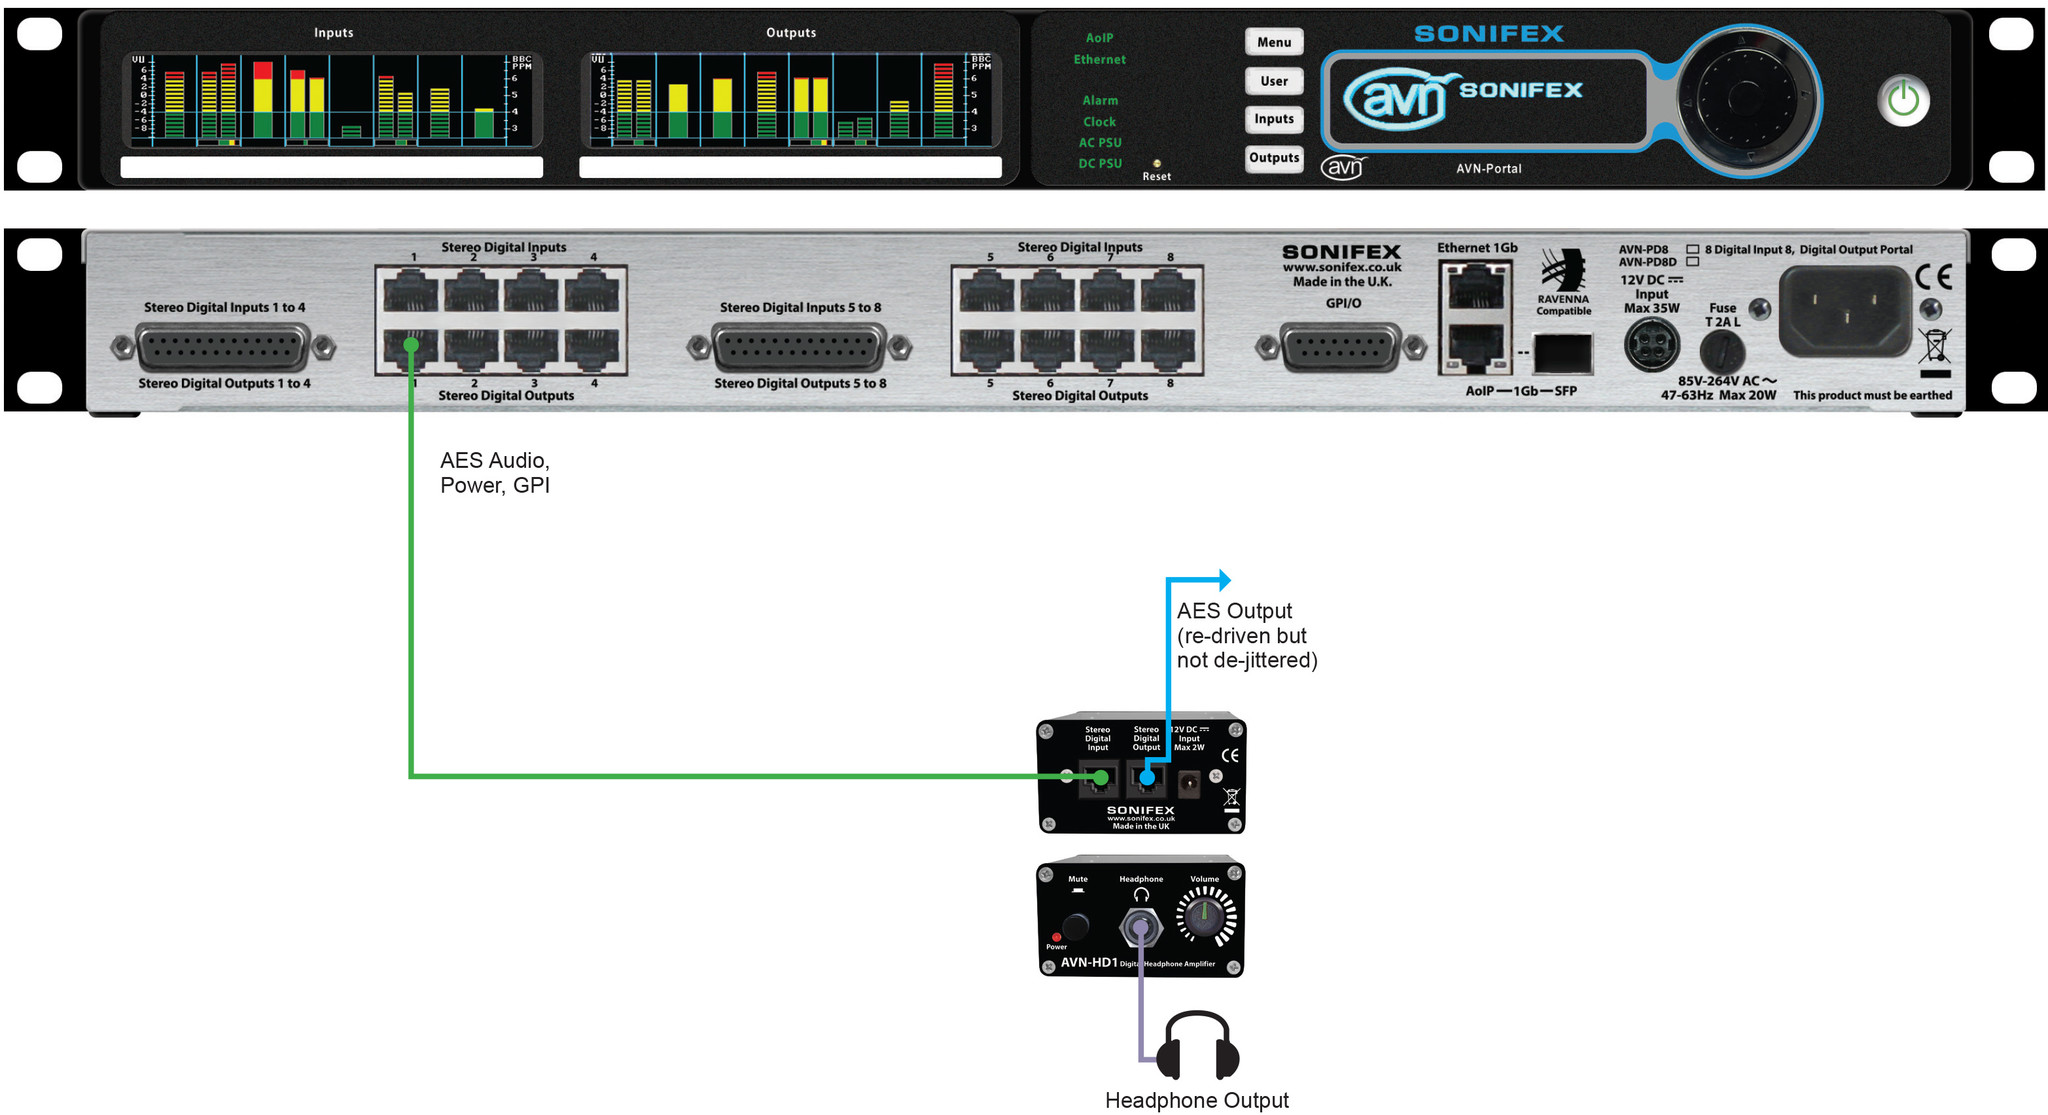The width and height of the screenshot is (2048, 1115).
Task: Click the fuse holder labelled T 2A L
Action: pos(1722,351)
